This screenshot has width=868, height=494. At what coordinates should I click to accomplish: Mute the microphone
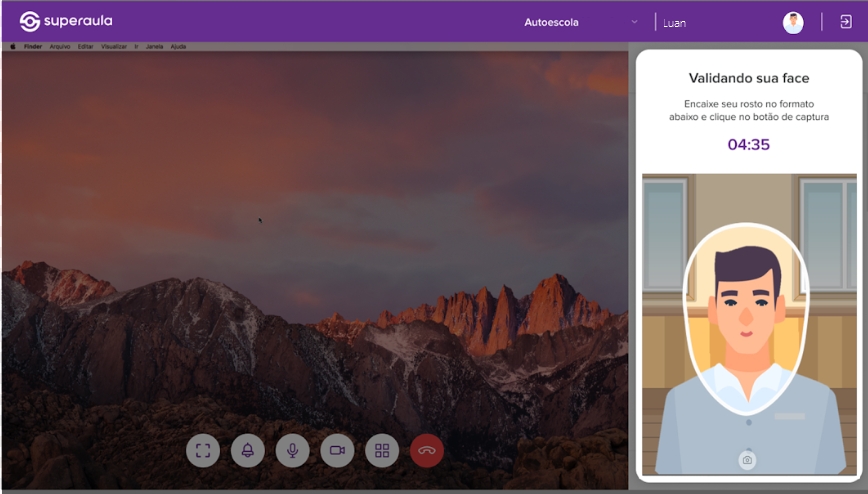(x=292, y=450)
